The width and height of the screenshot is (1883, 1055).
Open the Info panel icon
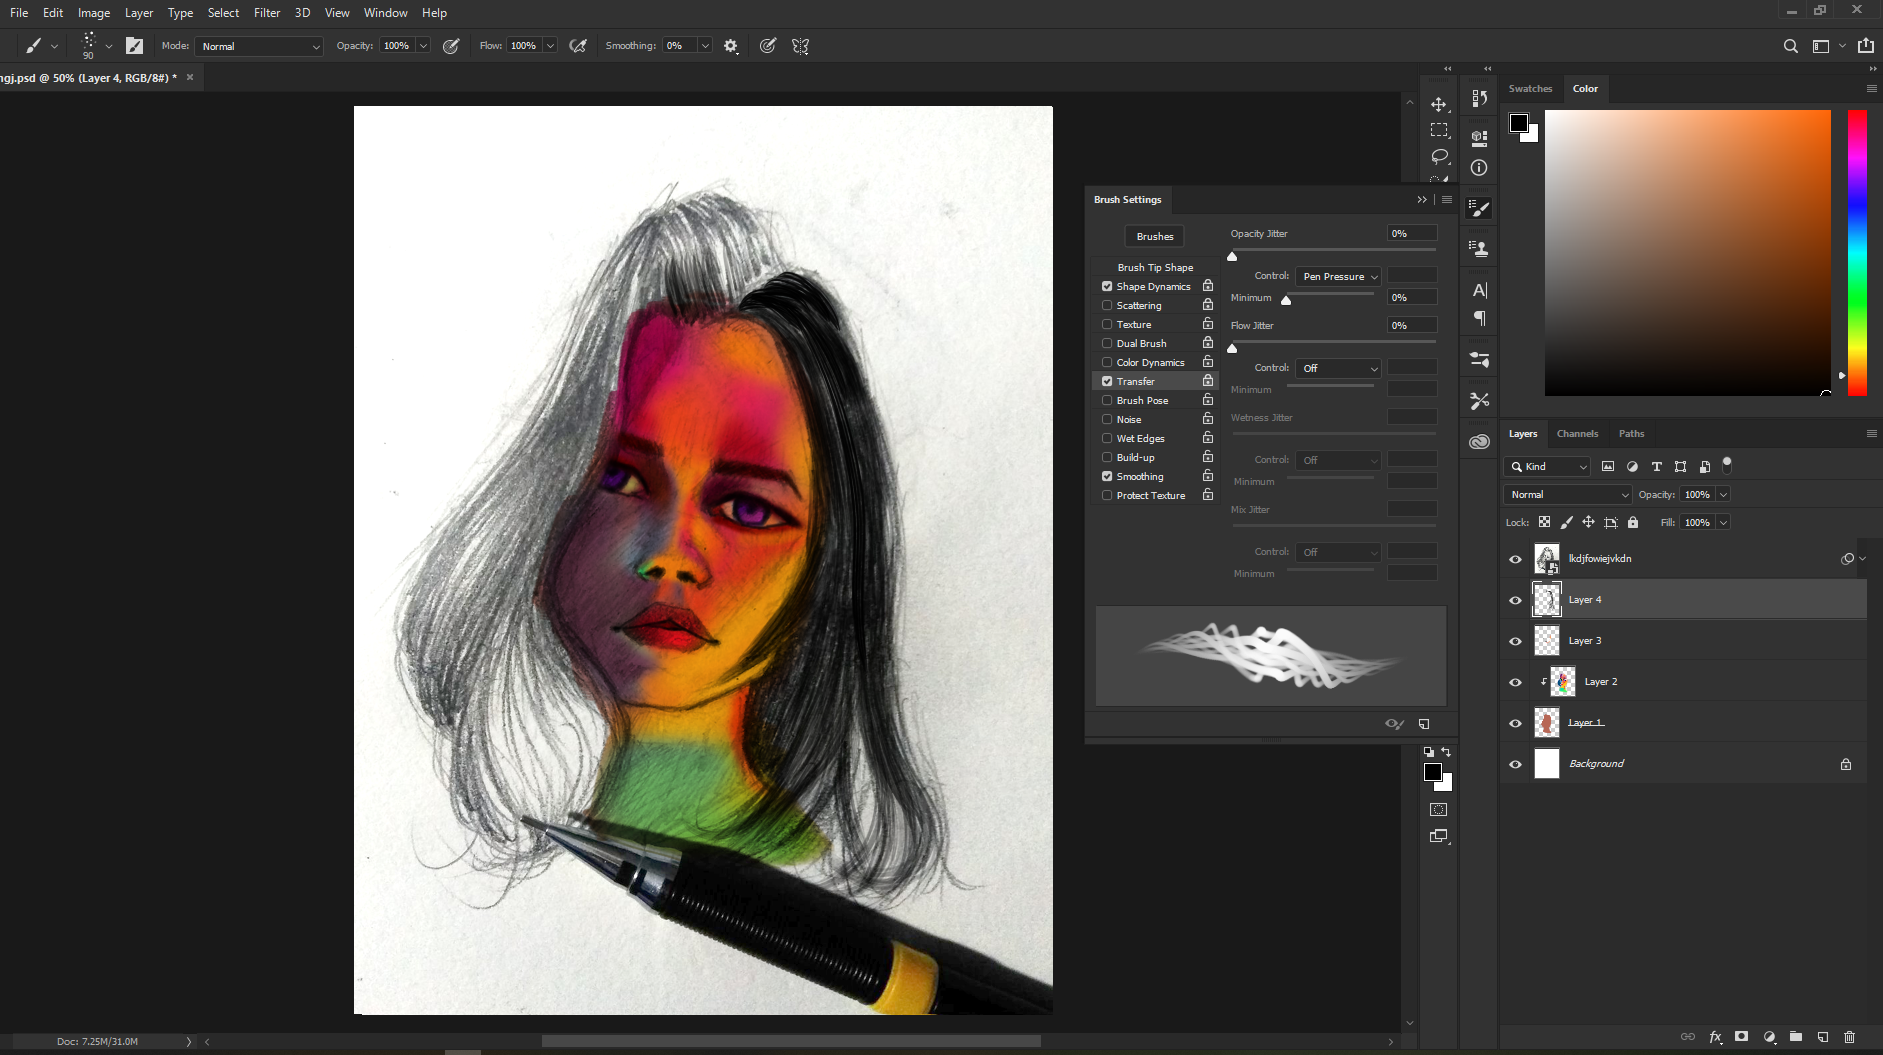(x=1479, y=168)
